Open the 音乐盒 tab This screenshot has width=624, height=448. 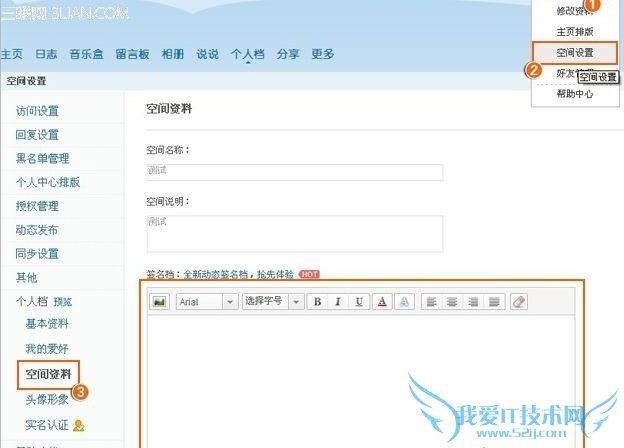[86, 54]
